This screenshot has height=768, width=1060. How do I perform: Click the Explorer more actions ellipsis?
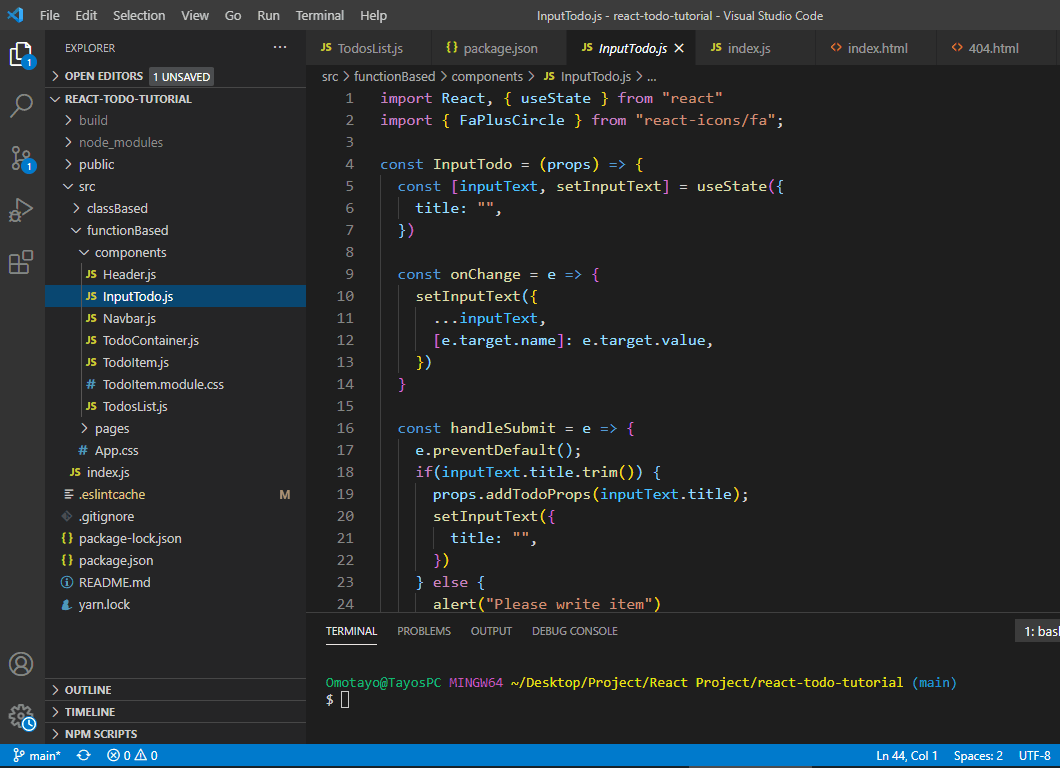click(280, 47)
